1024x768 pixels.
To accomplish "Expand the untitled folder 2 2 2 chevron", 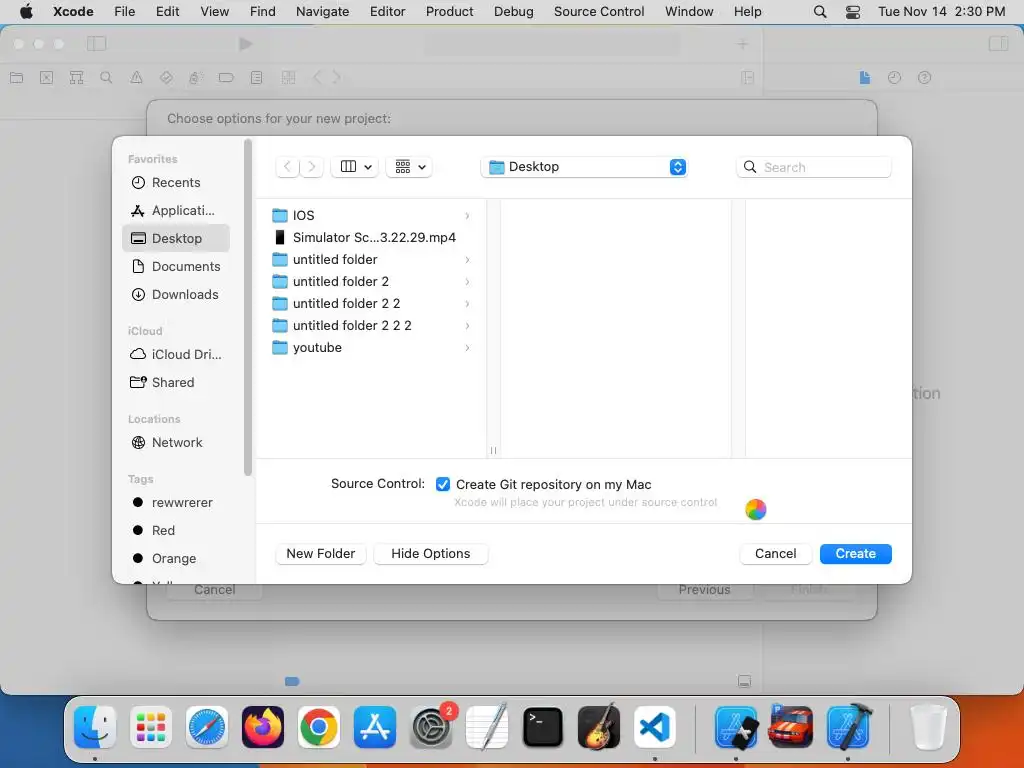I will (x=468, y=326).
